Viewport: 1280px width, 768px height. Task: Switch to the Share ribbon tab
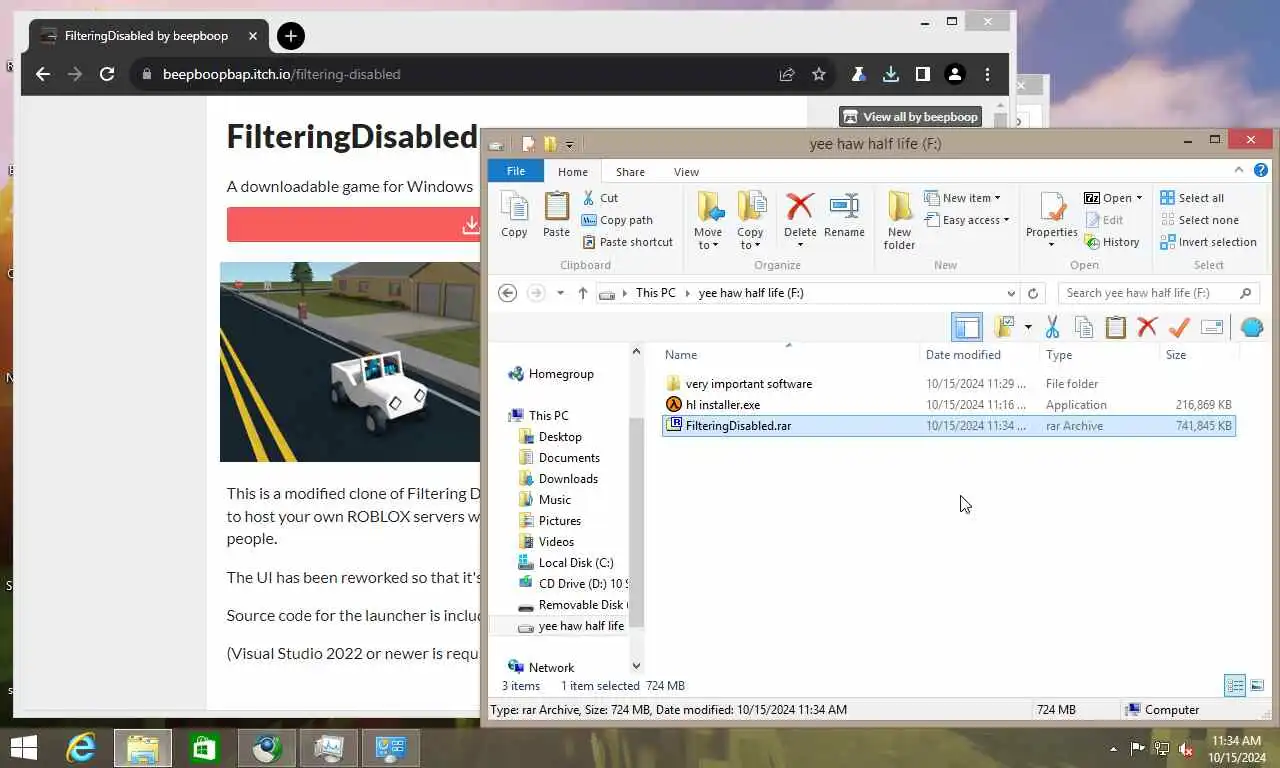(x=630, y=172)
